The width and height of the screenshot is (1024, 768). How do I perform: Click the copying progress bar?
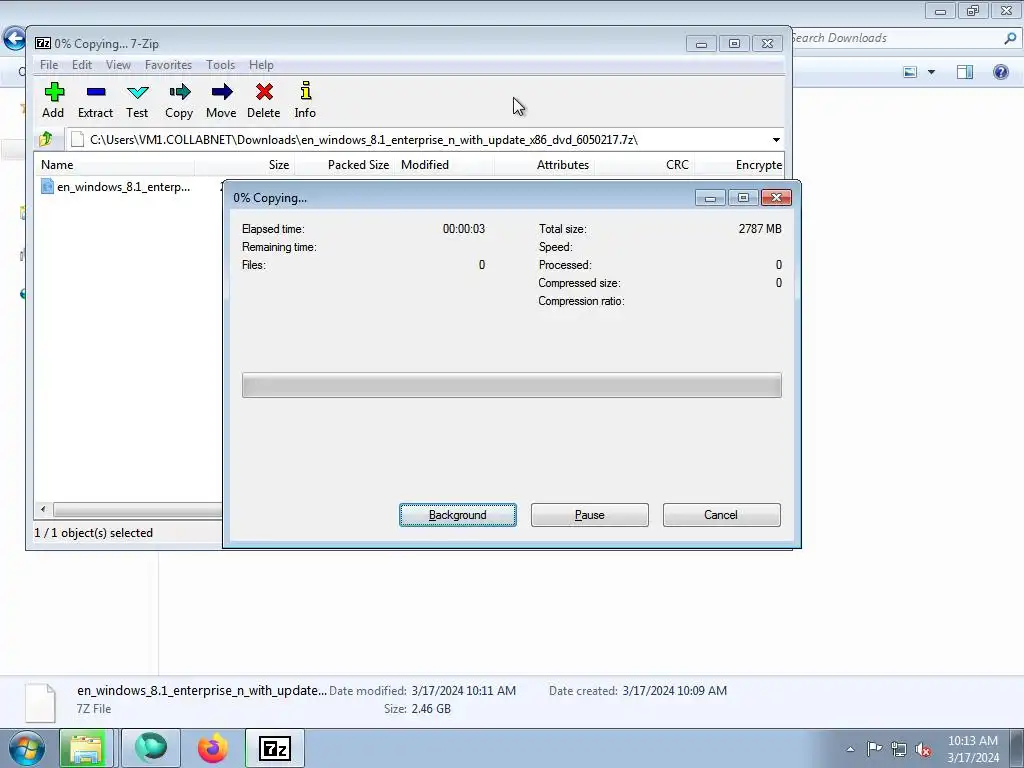pos(511,385)
